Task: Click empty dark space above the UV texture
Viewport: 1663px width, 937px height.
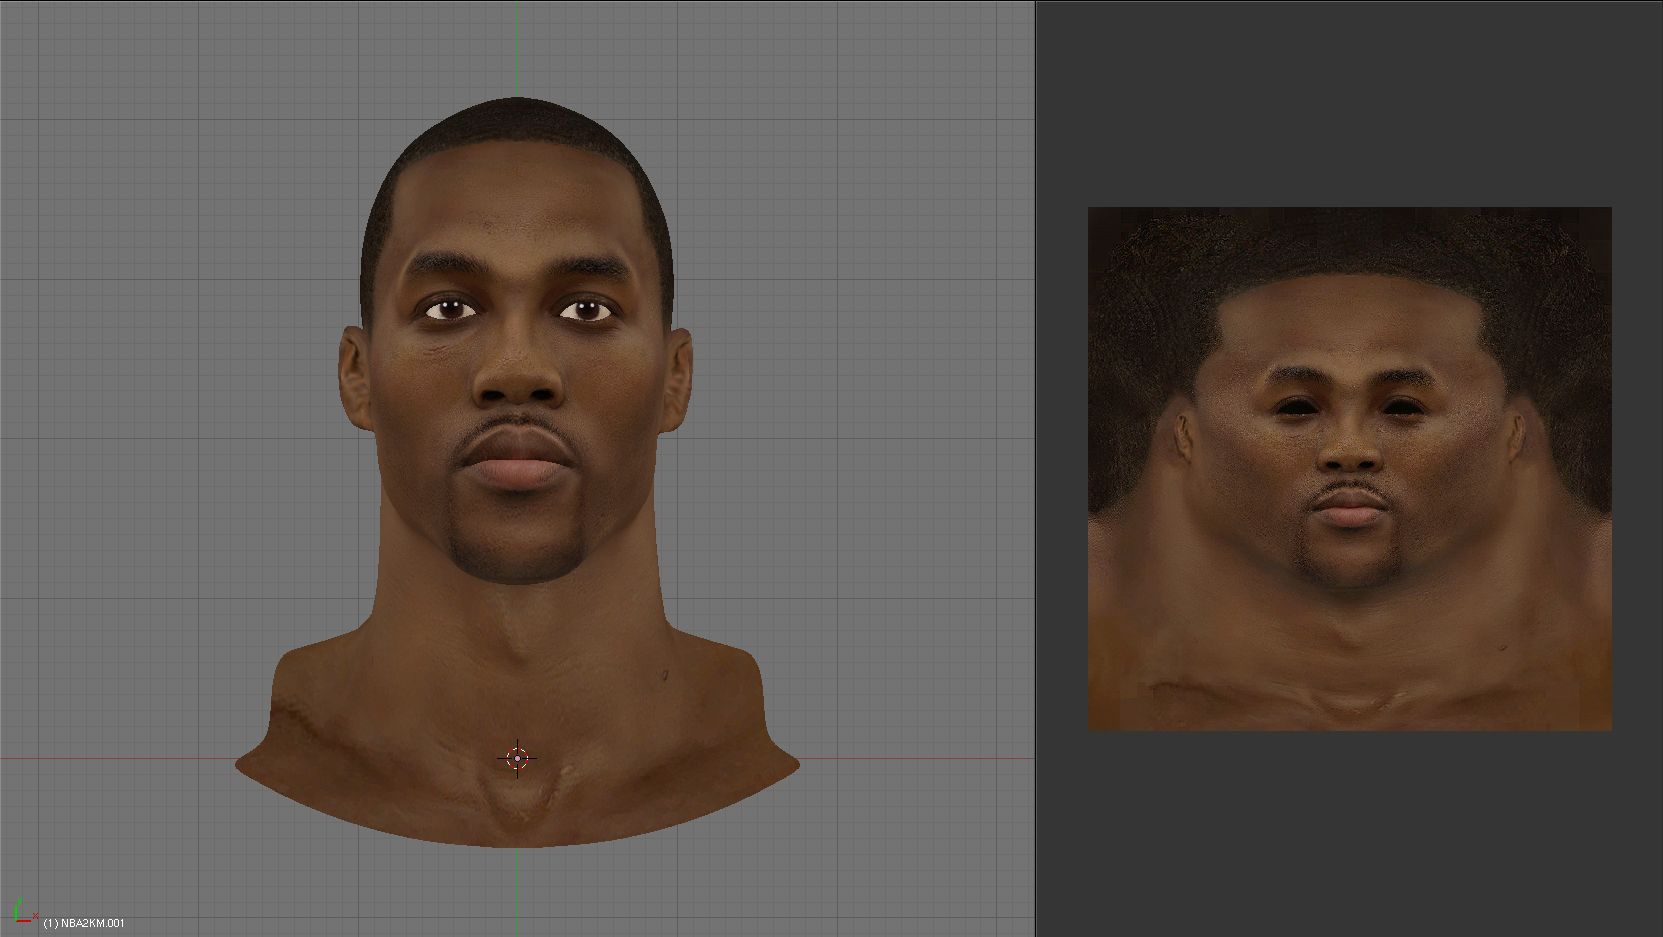Action: (x=1350, y=100)
